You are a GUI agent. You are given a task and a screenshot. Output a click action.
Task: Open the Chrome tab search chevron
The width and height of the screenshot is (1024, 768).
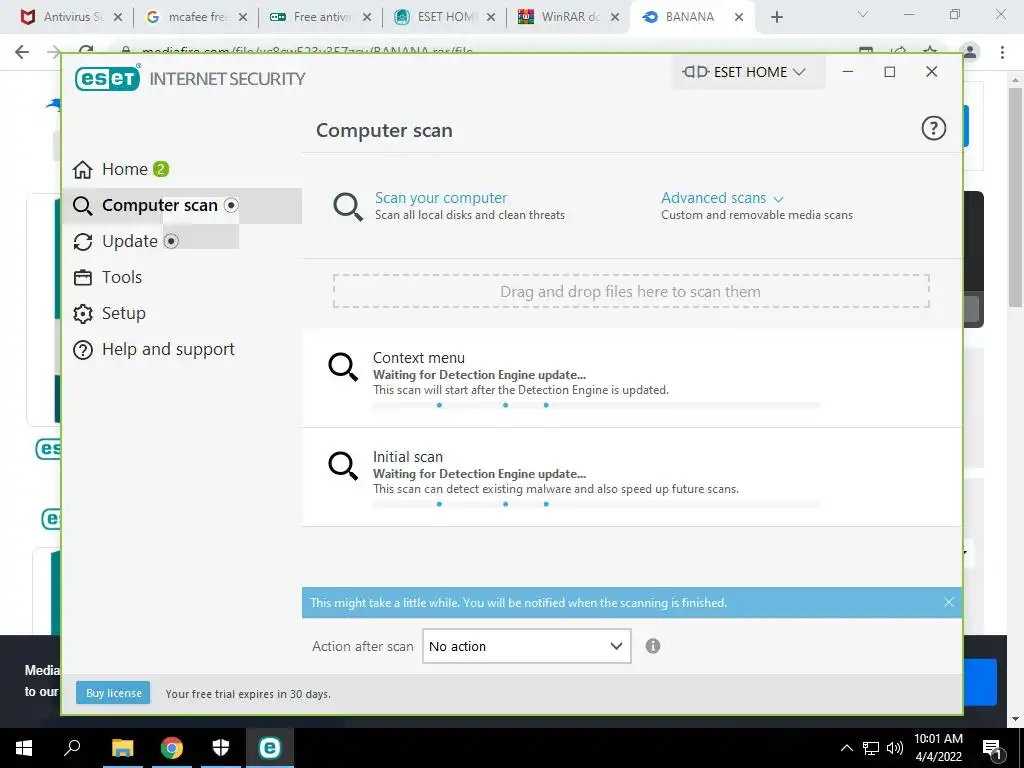pyautogui.click(x=863, y=14)
